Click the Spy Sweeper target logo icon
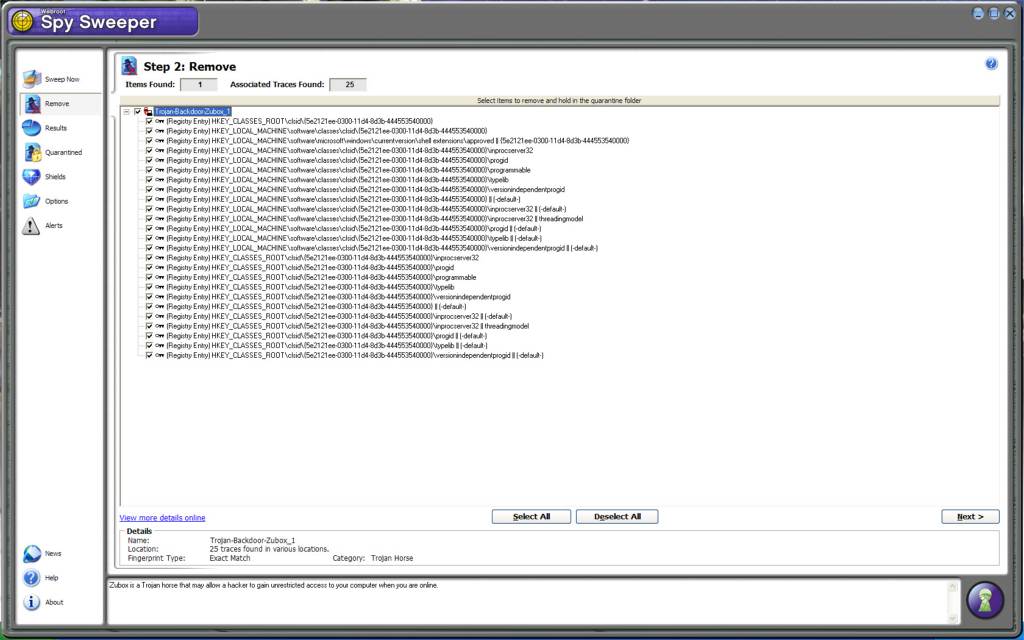The height and width of the screenshot is (640, 1024). click(x=22, y=21)
